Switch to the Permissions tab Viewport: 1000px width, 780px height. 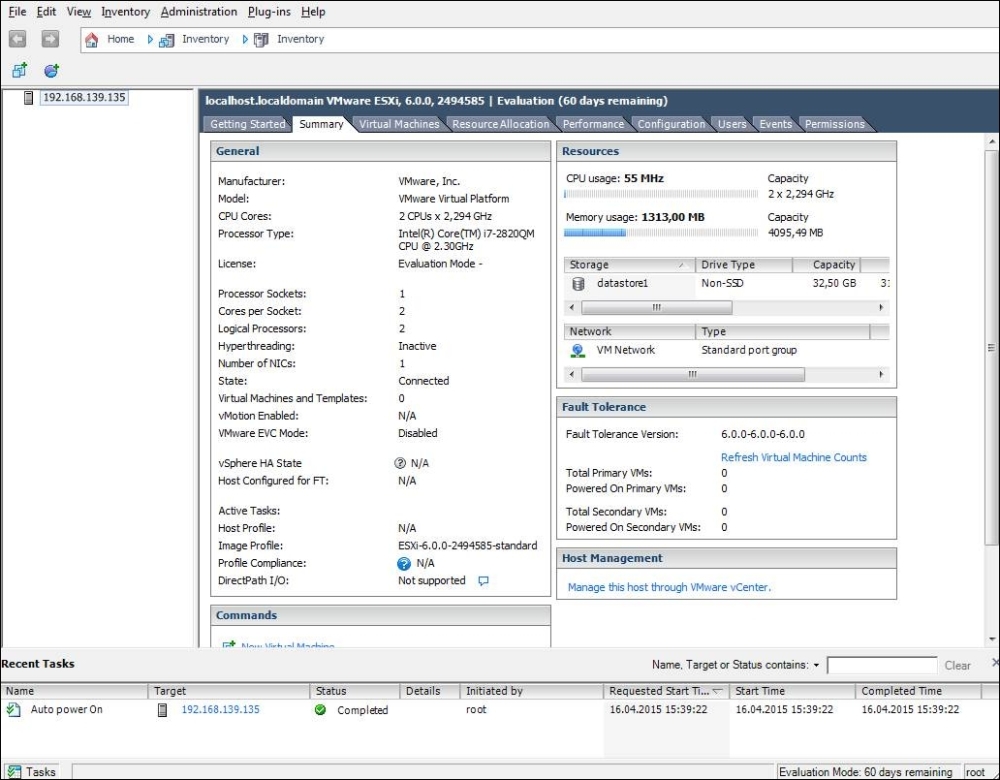(835, 124)
